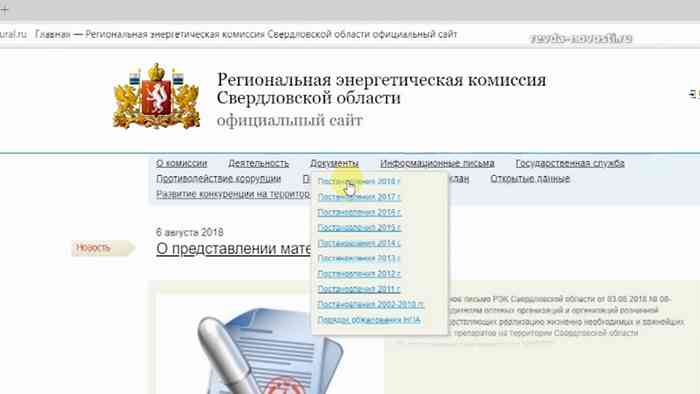Click the document with pen illustration
This screenshot has height=394, width=700.
pos(270,350)
